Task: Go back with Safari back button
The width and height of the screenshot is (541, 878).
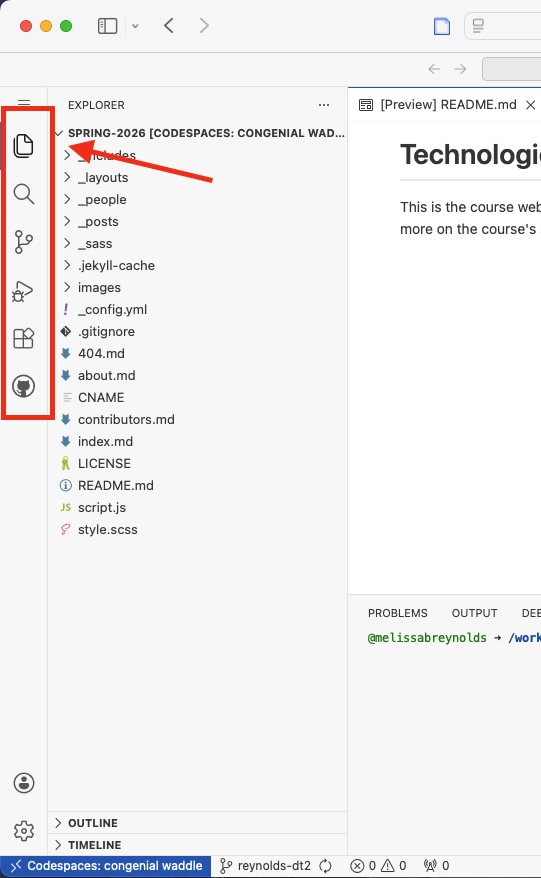Action: pyautogui.click(x=169, y=25)
